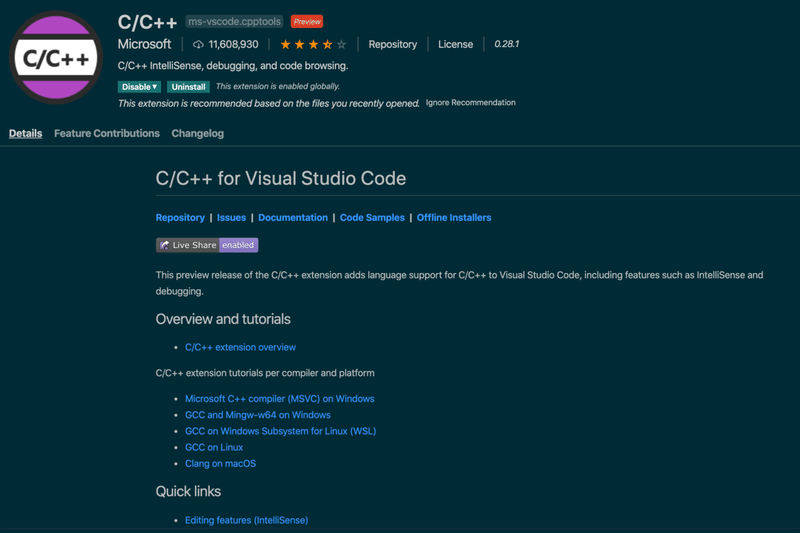The width and height of the screenshot is (800, 533).
Task: Switch to the Feature Contributions tab
Action: (107, 133)
